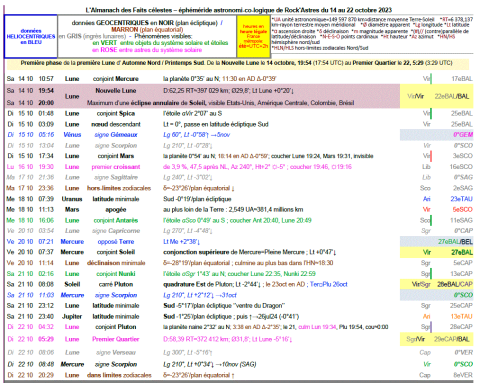Click the '13eCAP' position cell

click(462, 274)
